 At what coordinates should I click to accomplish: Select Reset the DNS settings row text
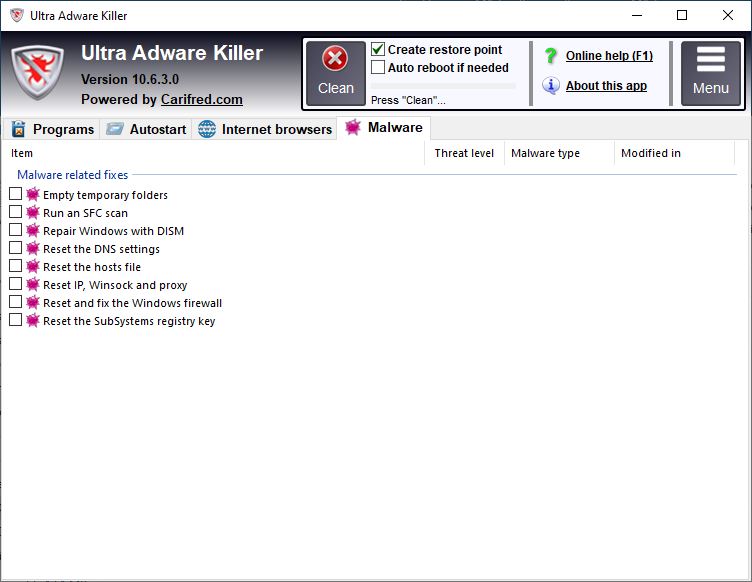[101, 249]
